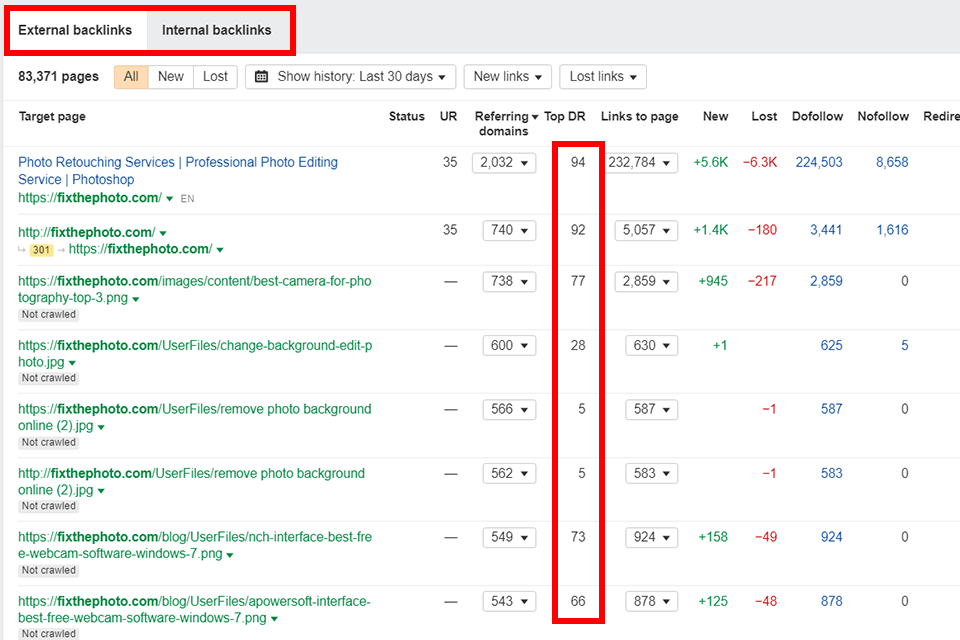The width and height of the screenshot is (960, 640).
Task: Open the 2,032 referring domains dropdown
Action: tap(503, 162)
